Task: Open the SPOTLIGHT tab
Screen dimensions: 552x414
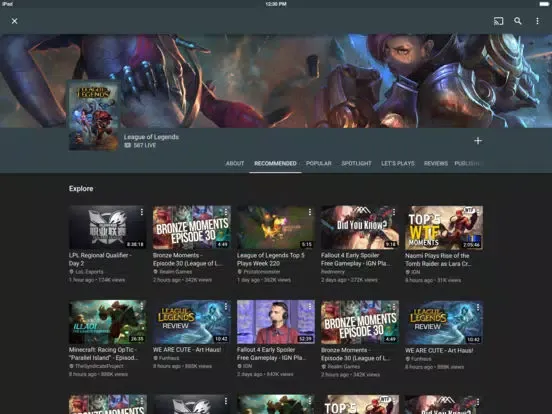Action: pyautogui.click(x=356, y=163)
